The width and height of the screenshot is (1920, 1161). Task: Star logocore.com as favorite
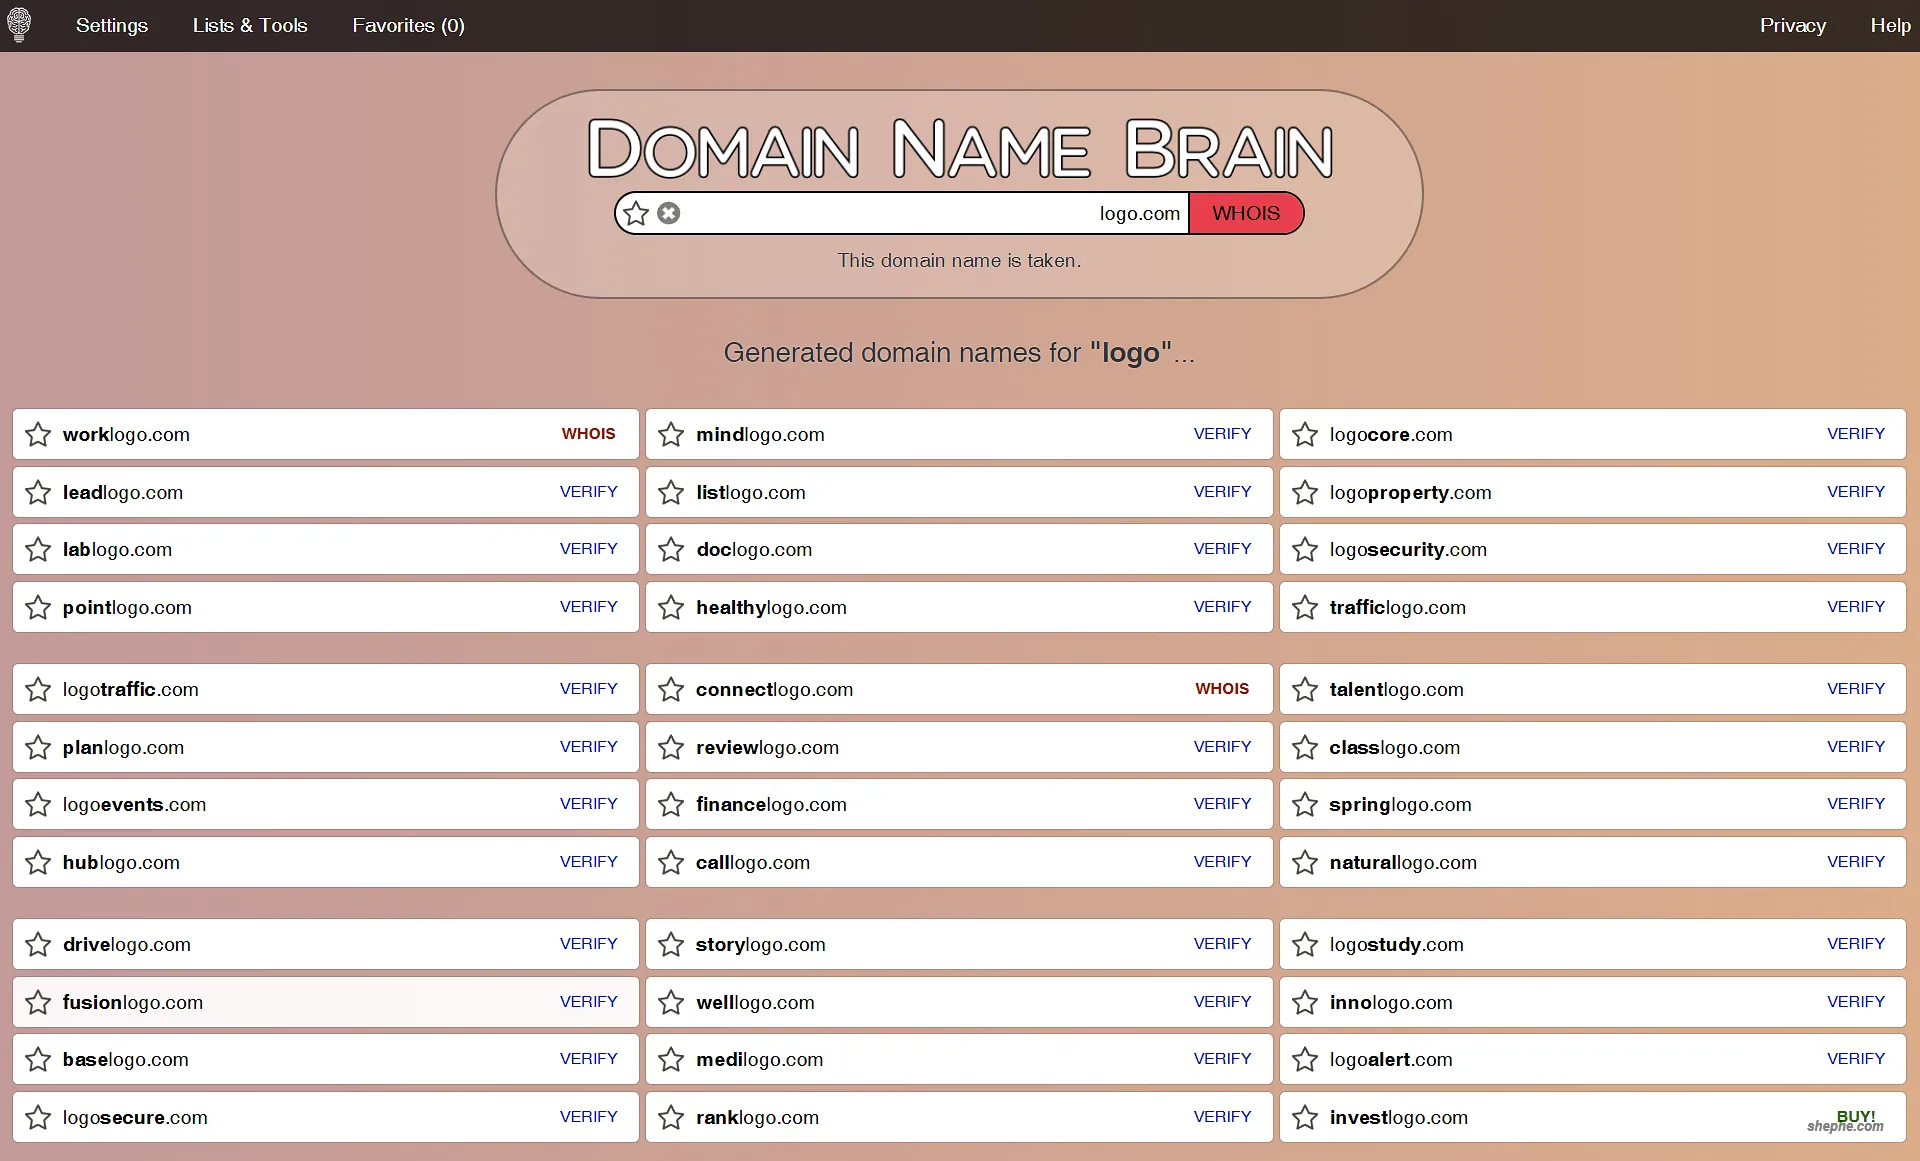coord(1304,434)
